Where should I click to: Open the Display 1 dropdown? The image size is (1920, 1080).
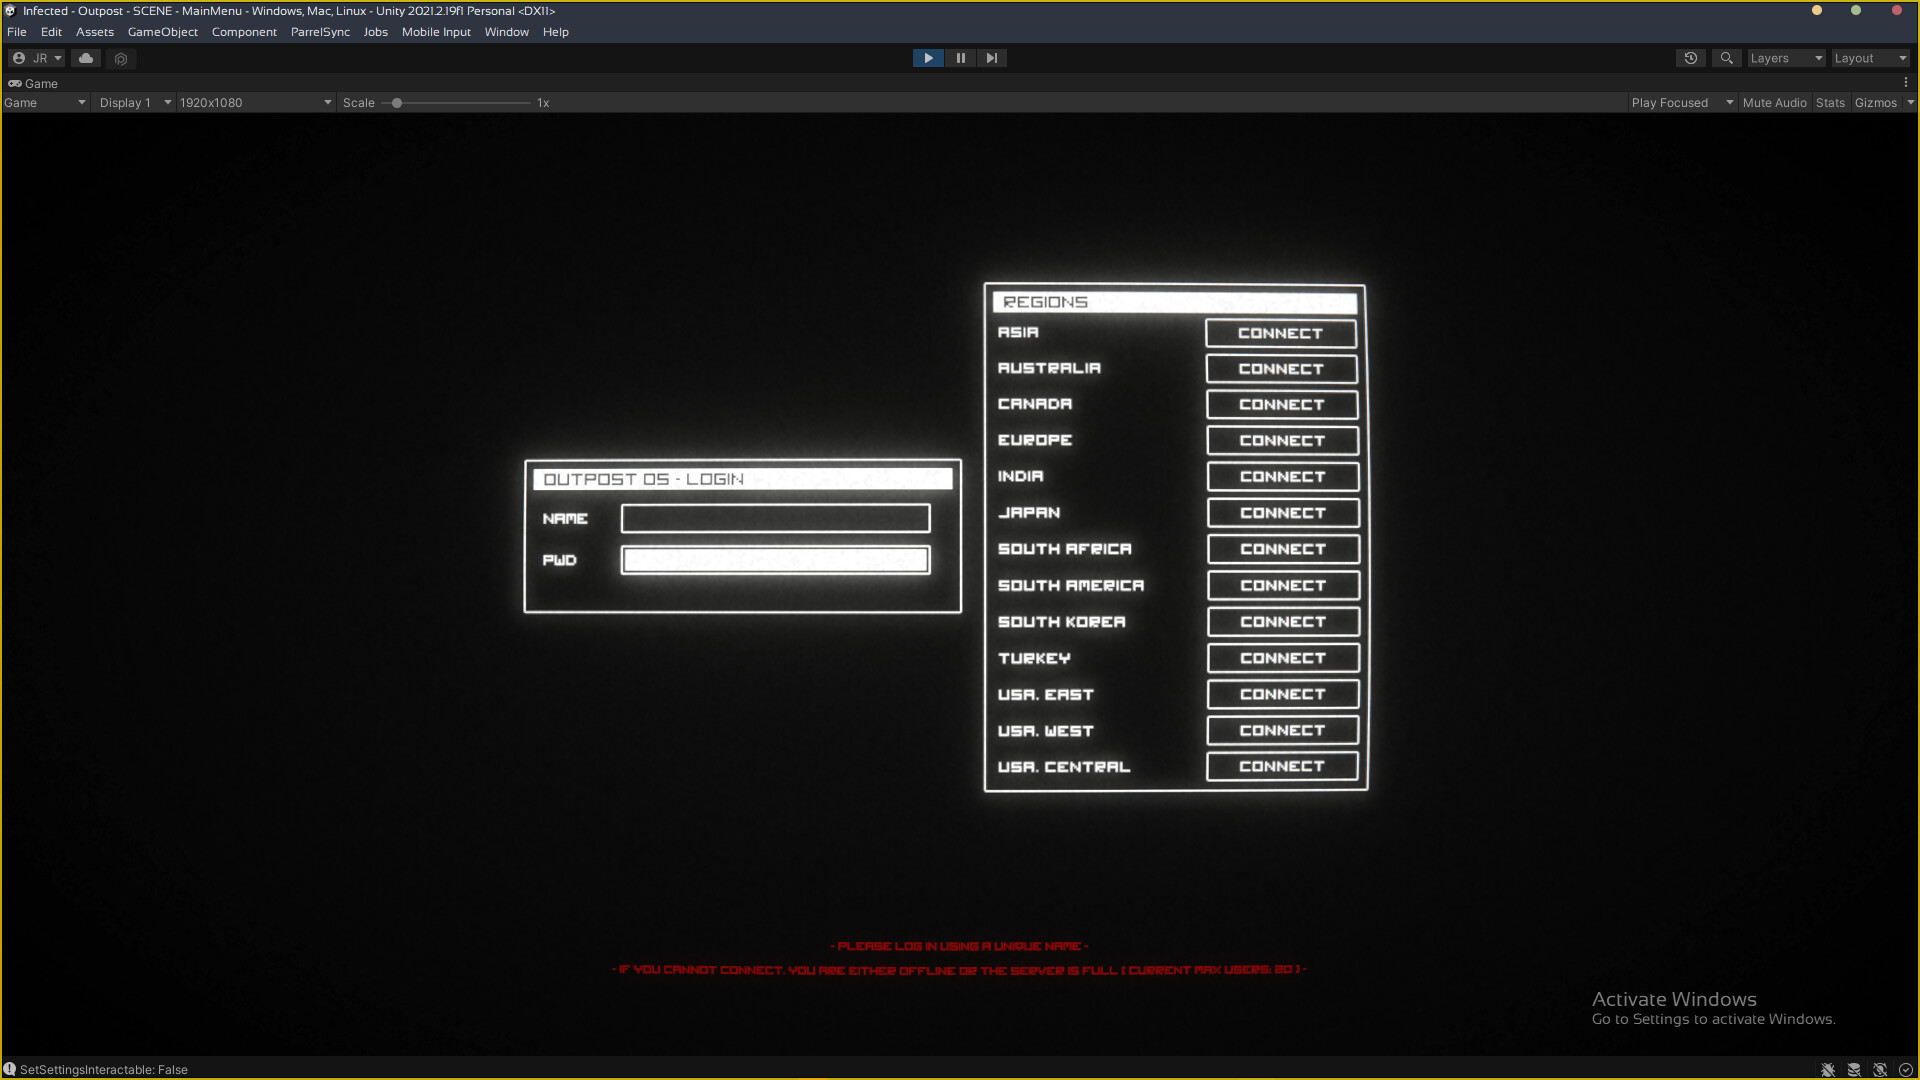(133, 102)
